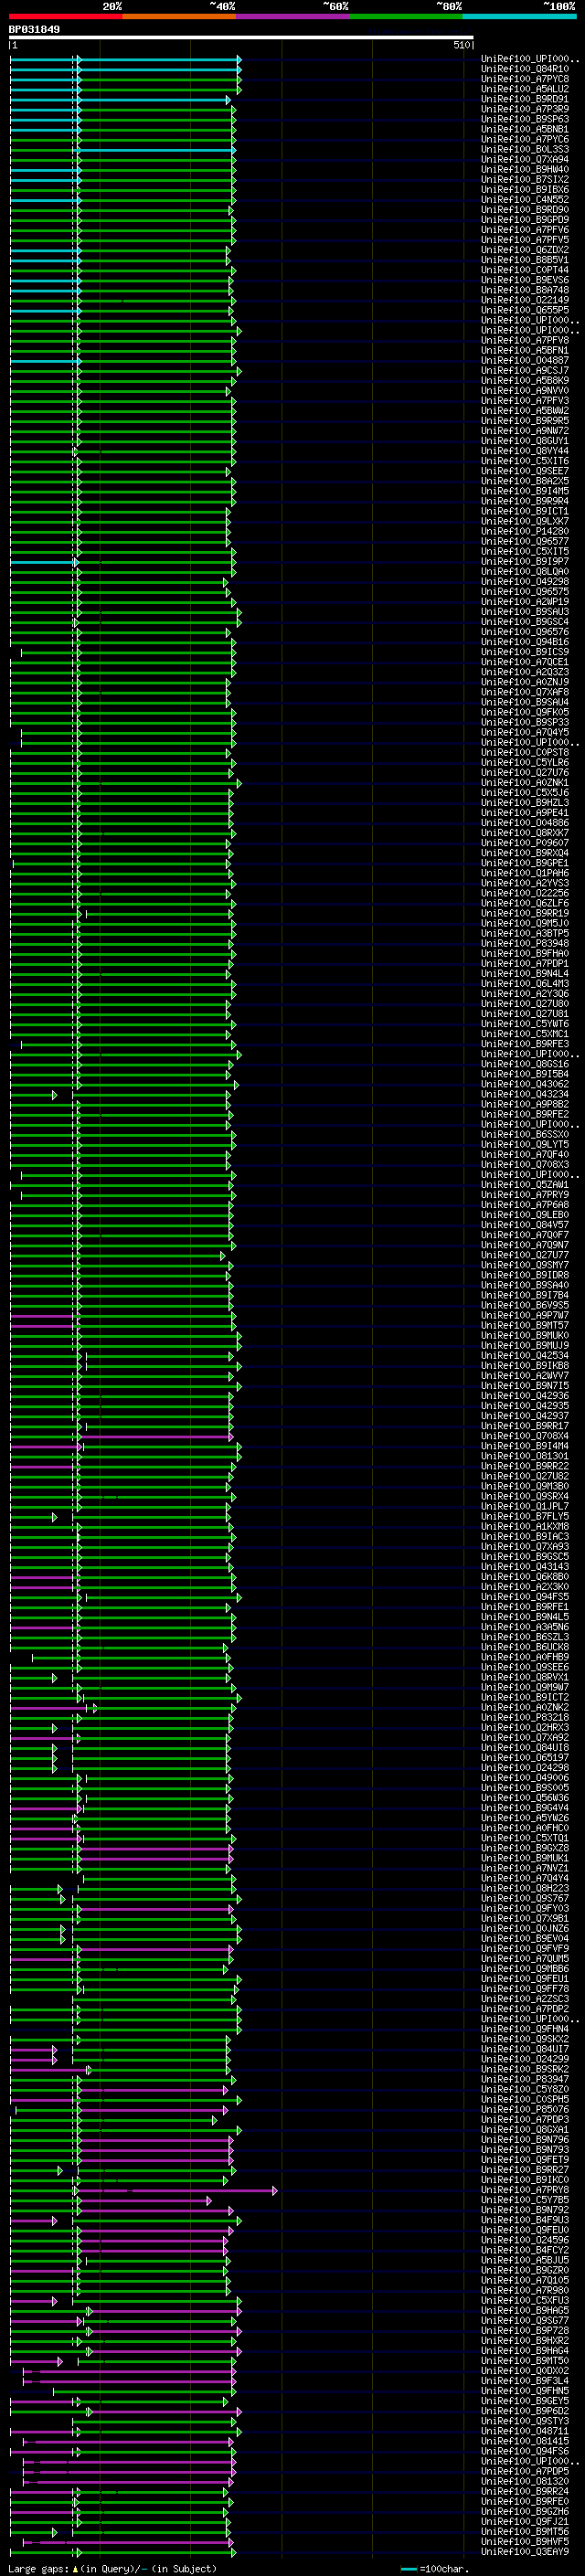The height and width of the screenshot is (2576, 585).
Task: Select the UniRef100_Q43234 row label
Action: 525,1094
